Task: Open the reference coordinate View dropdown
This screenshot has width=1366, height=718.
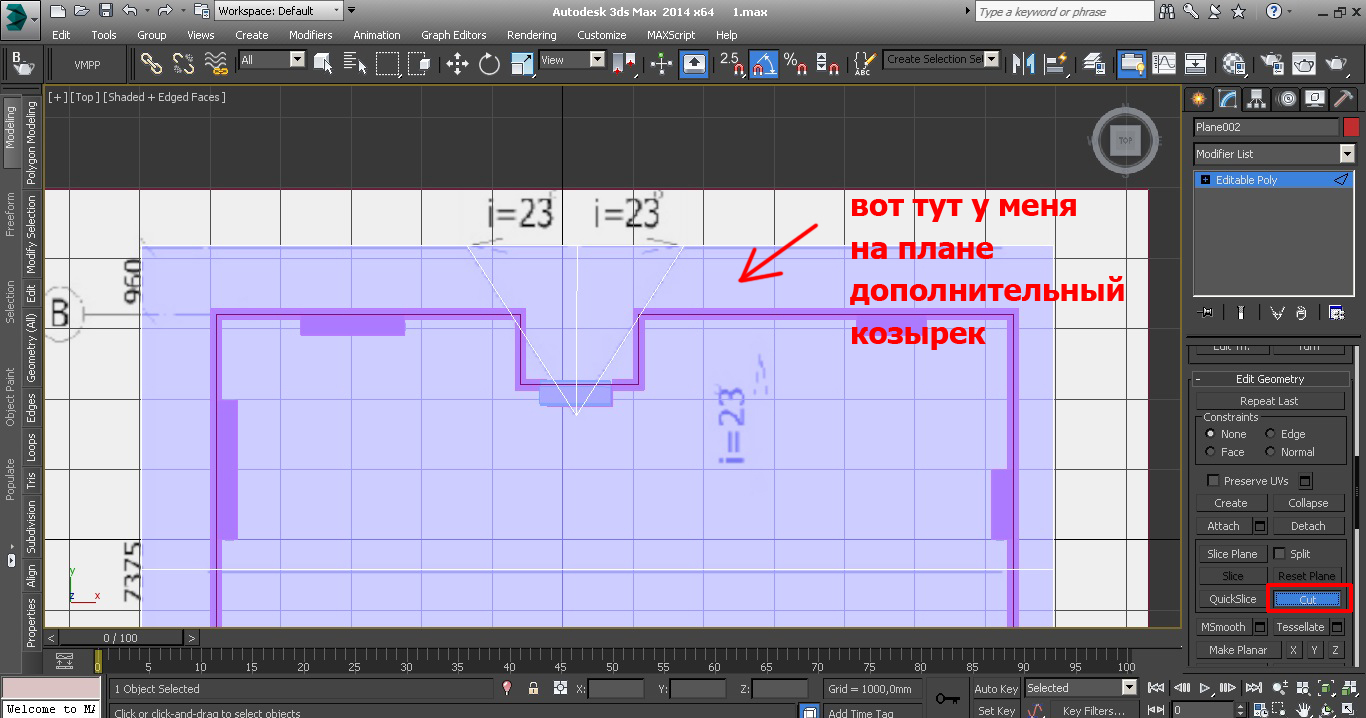Action: [x=572, y=60]
